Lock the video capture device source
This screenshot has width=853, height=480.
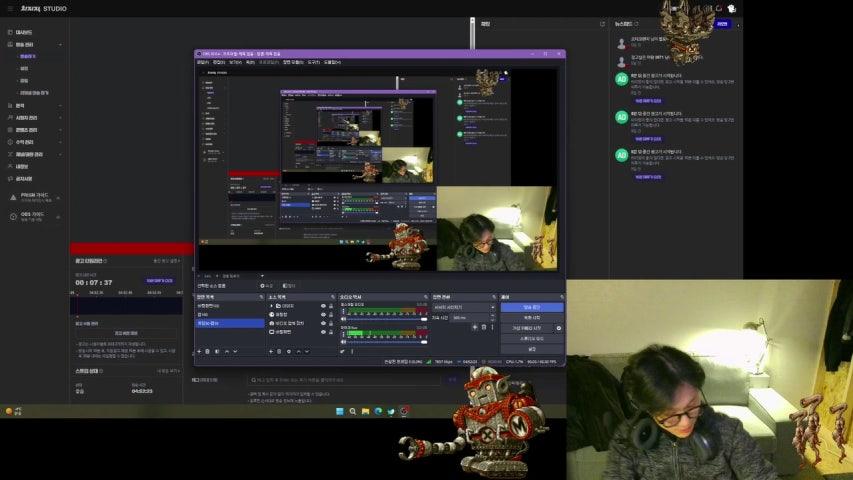(331, 323)
